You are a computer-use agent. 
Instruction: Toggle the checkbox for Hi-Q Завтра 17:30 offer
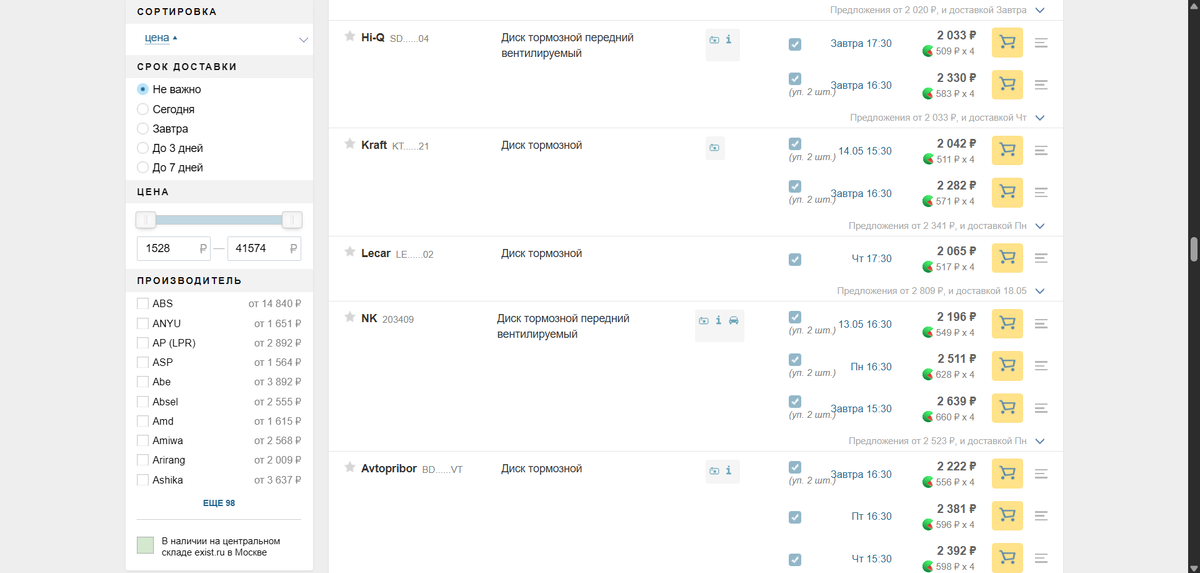pos(794,44)
